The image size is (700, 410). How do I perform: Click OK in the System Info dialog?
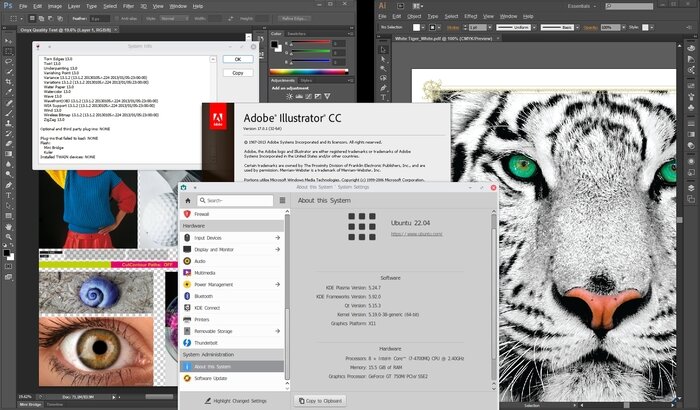point(238,59)
